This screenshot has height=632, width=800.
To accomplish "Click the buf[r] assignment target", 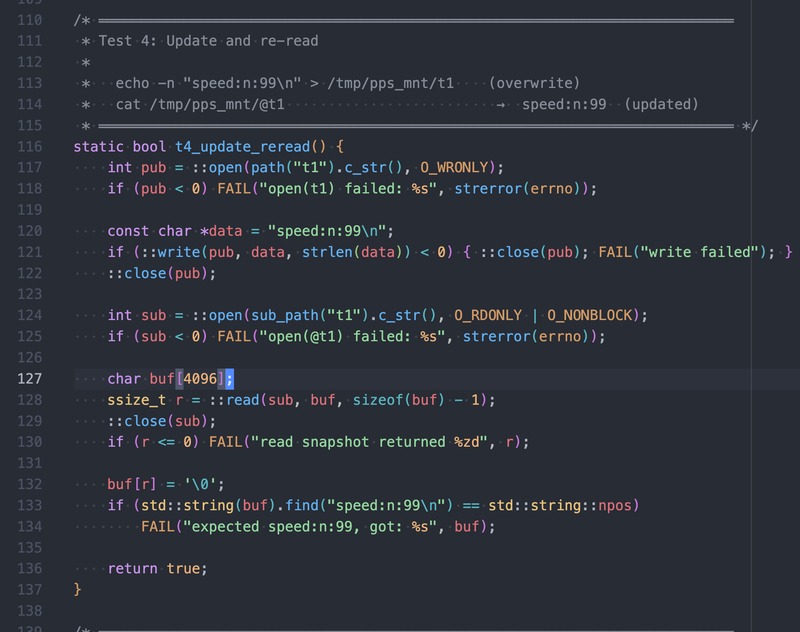I will [132, 485].
